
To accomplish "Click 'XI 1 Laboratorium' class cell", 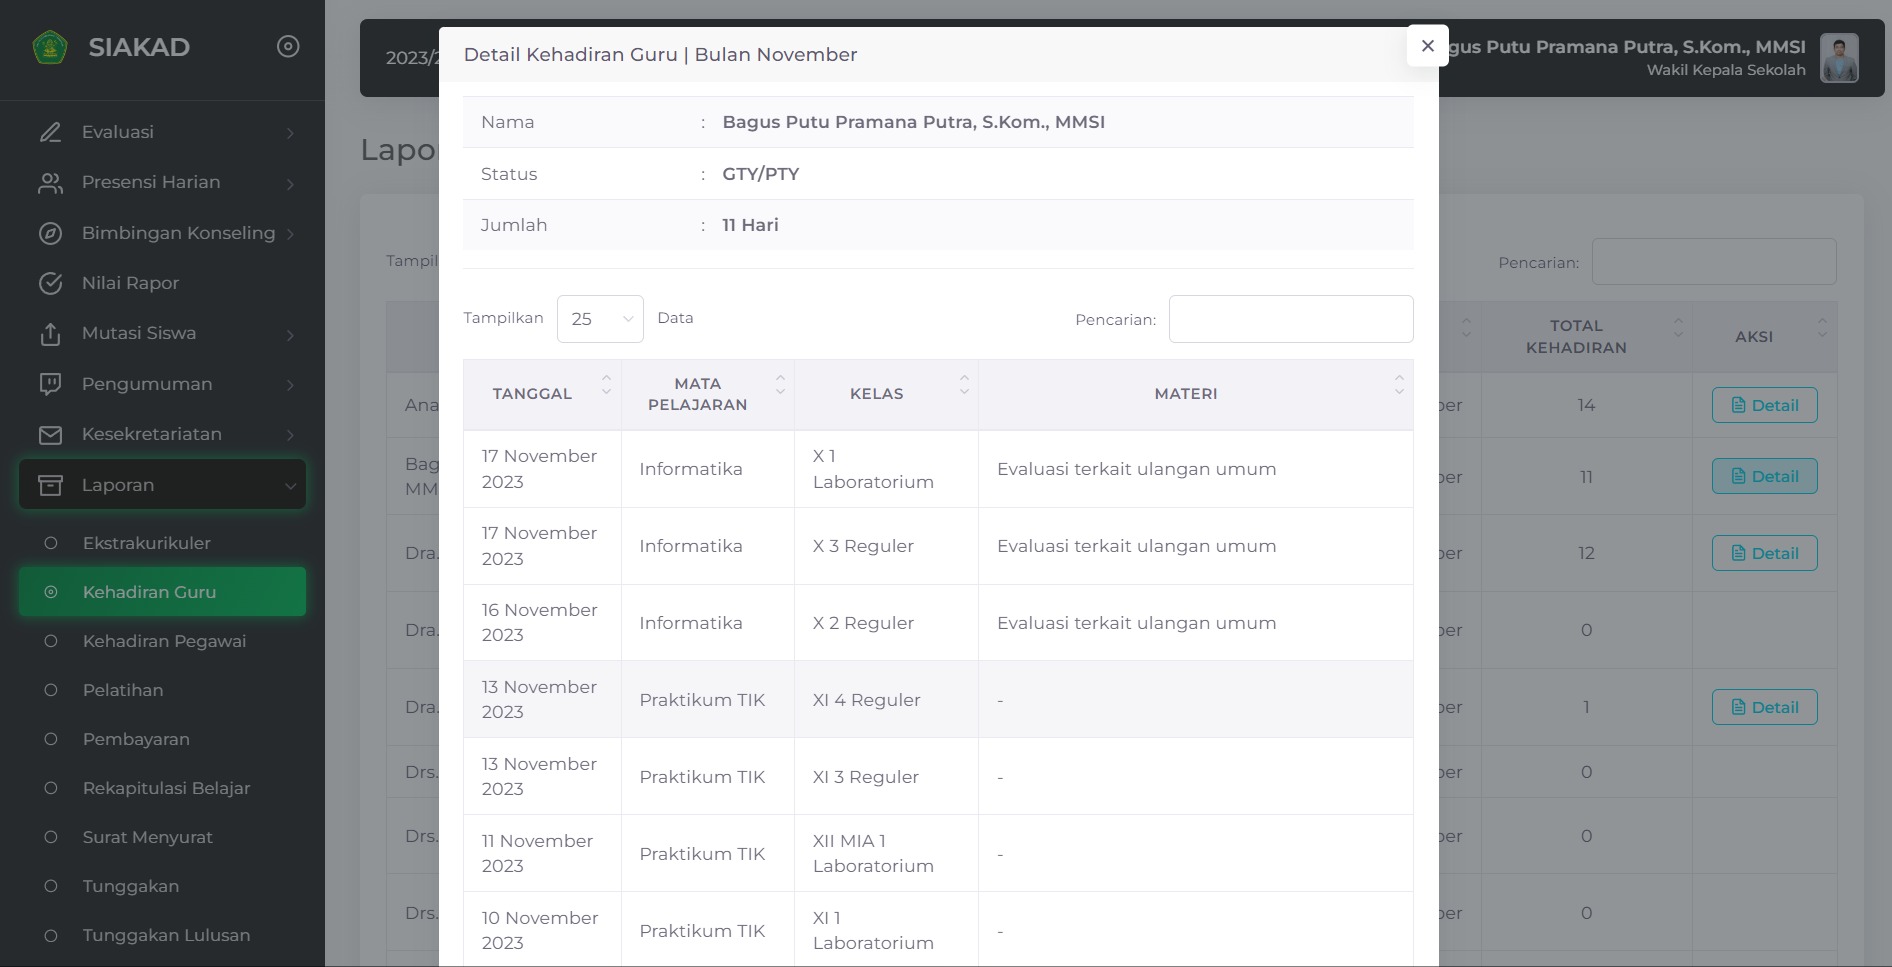I will [886, 931].
